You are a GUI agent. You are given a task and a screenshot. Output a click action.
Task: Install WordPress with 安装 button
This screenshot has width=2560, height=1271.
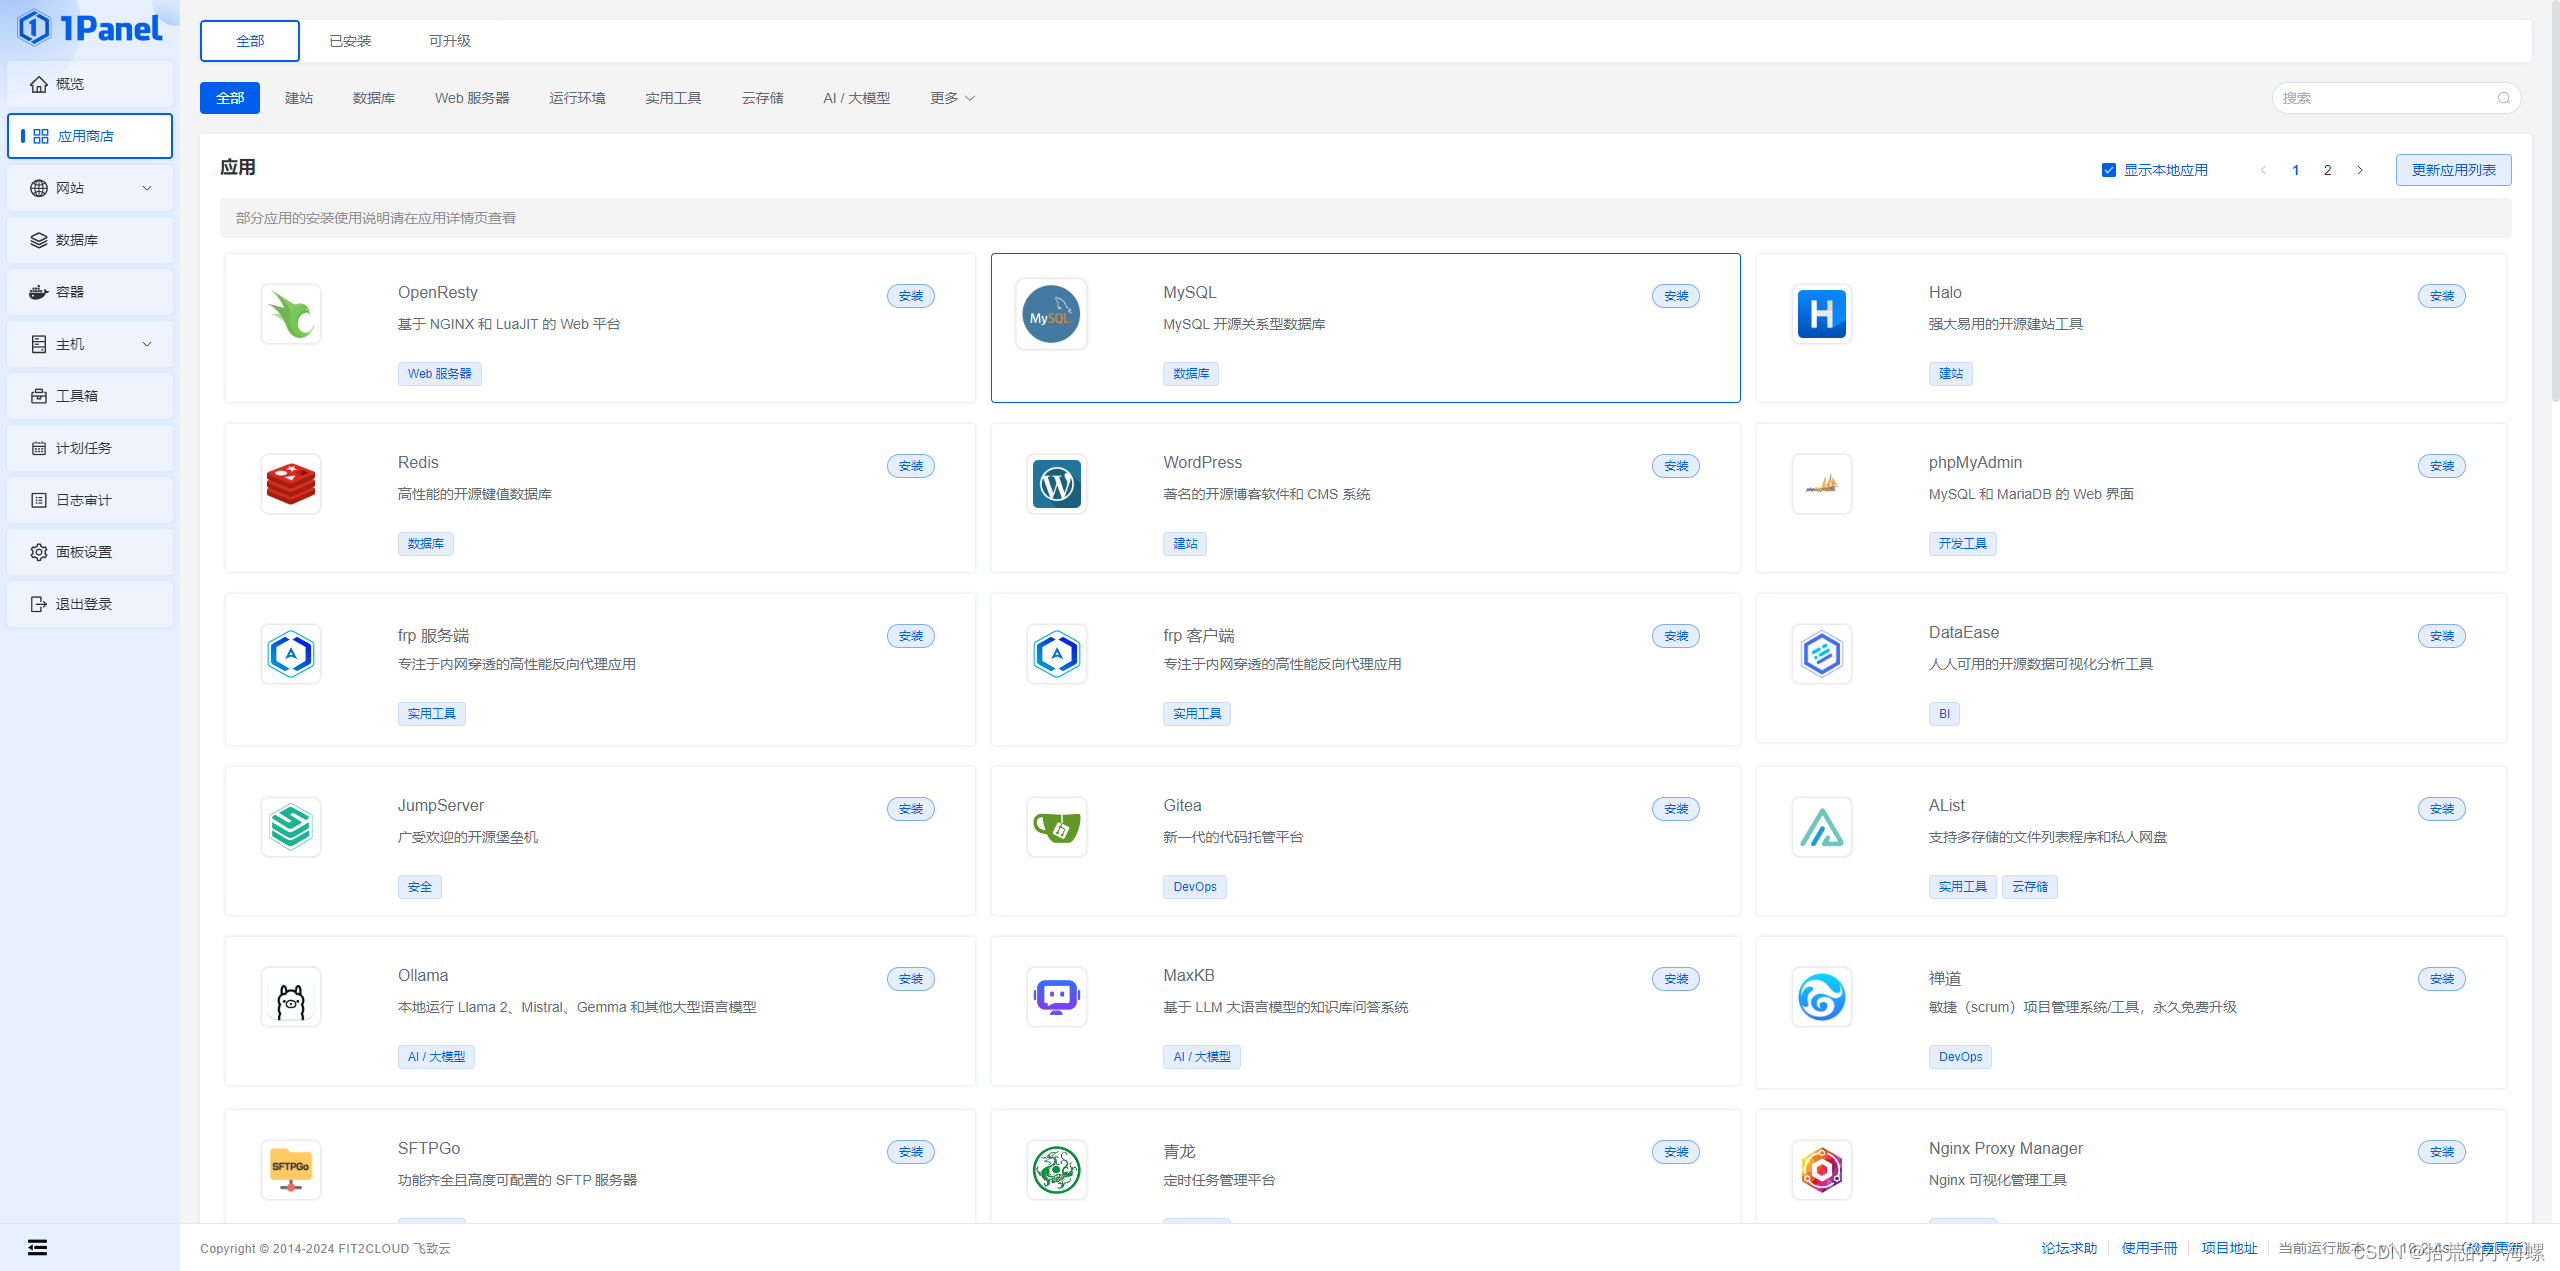point(1676,466)
